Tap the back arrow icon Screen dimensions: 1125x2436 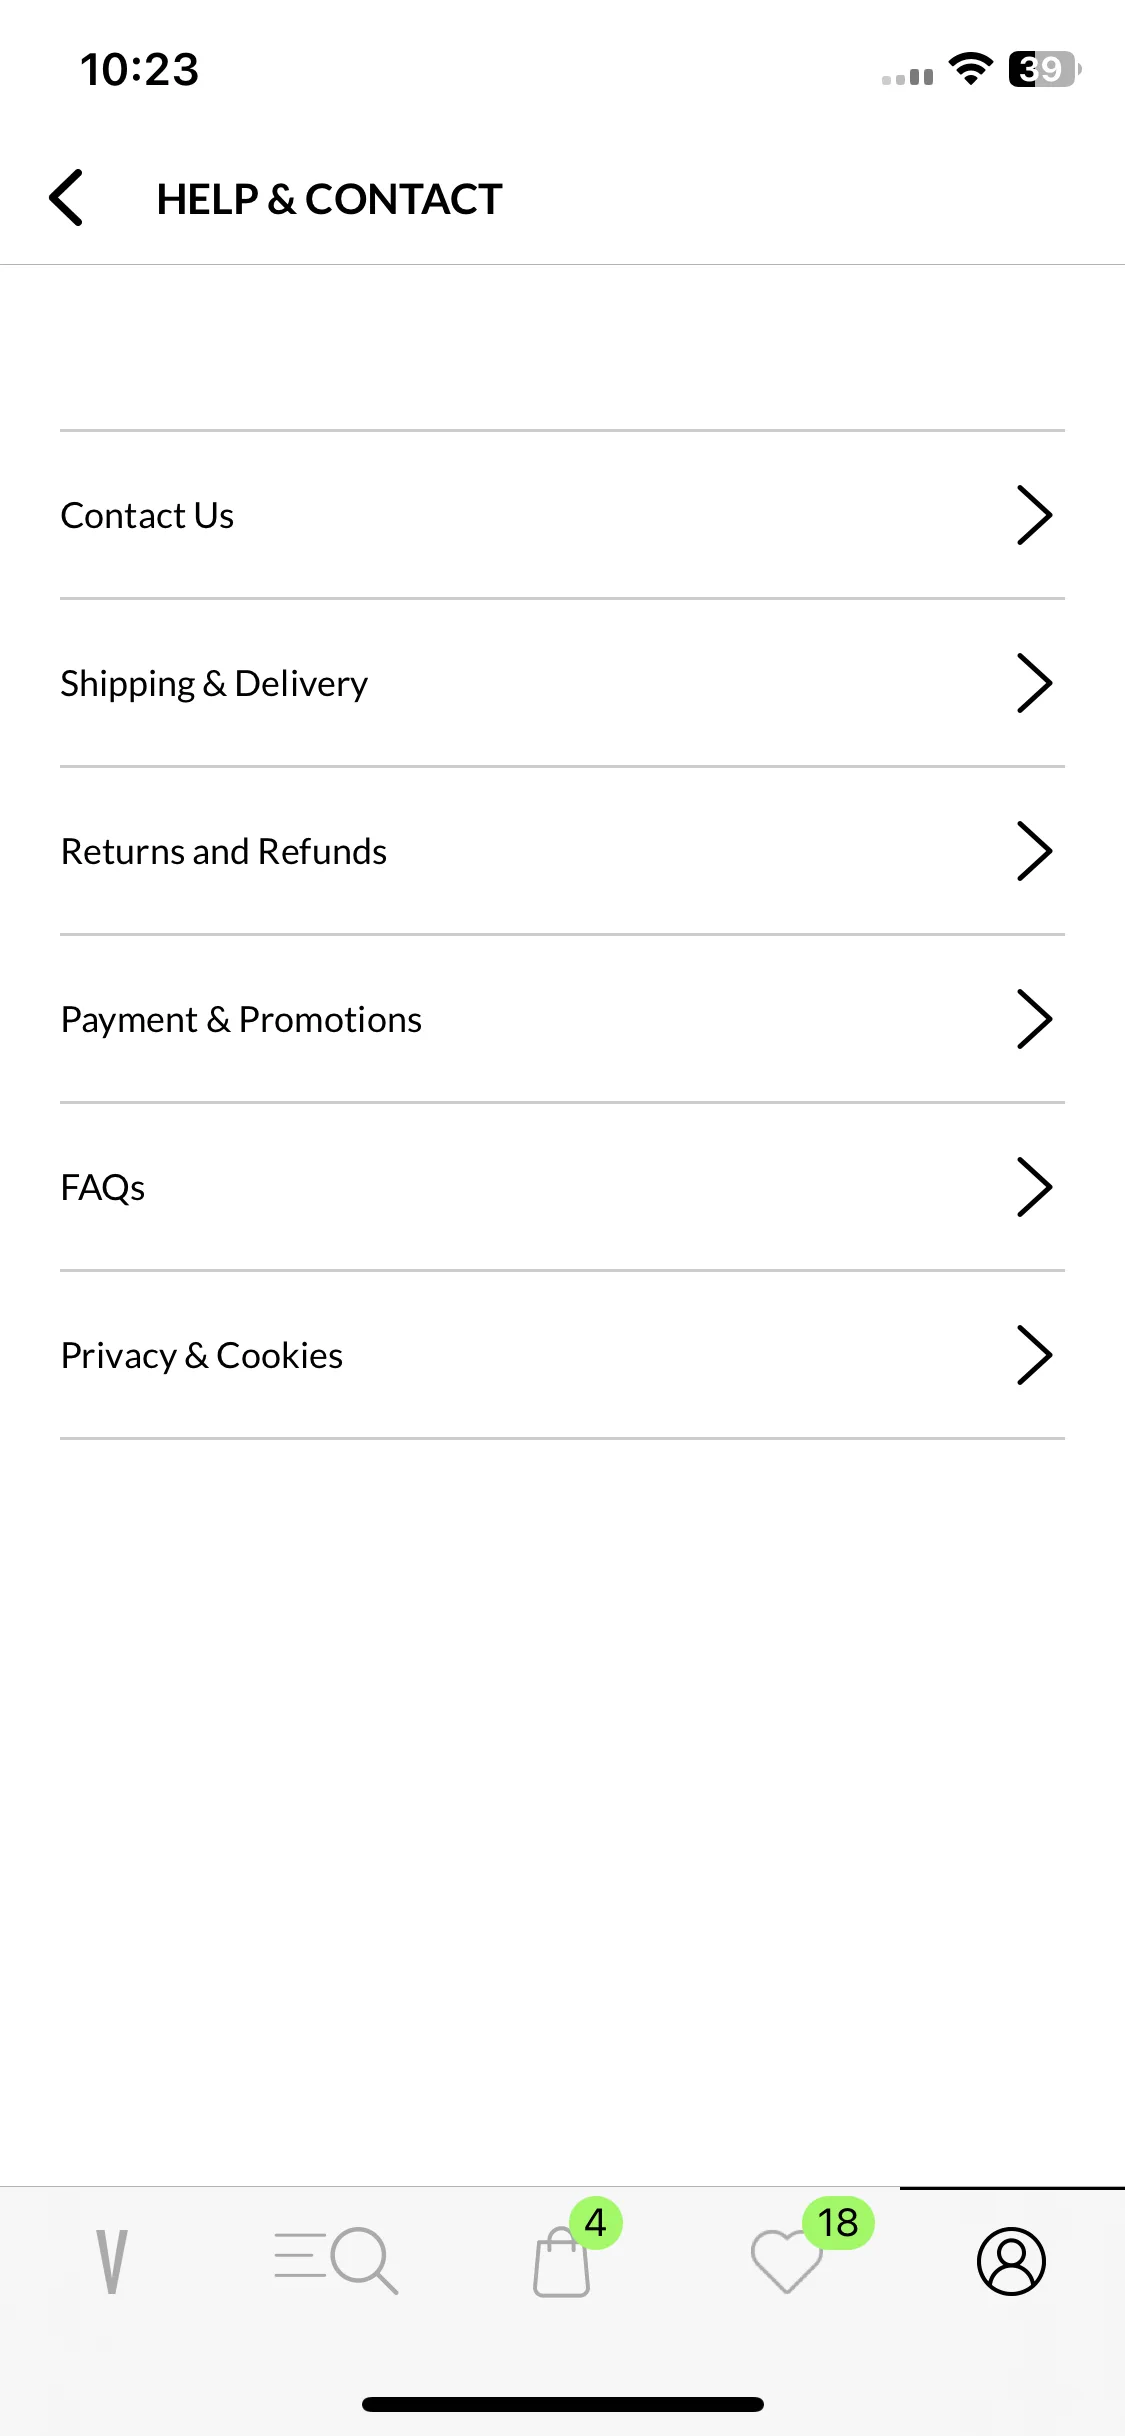click(x=66, y=198)
